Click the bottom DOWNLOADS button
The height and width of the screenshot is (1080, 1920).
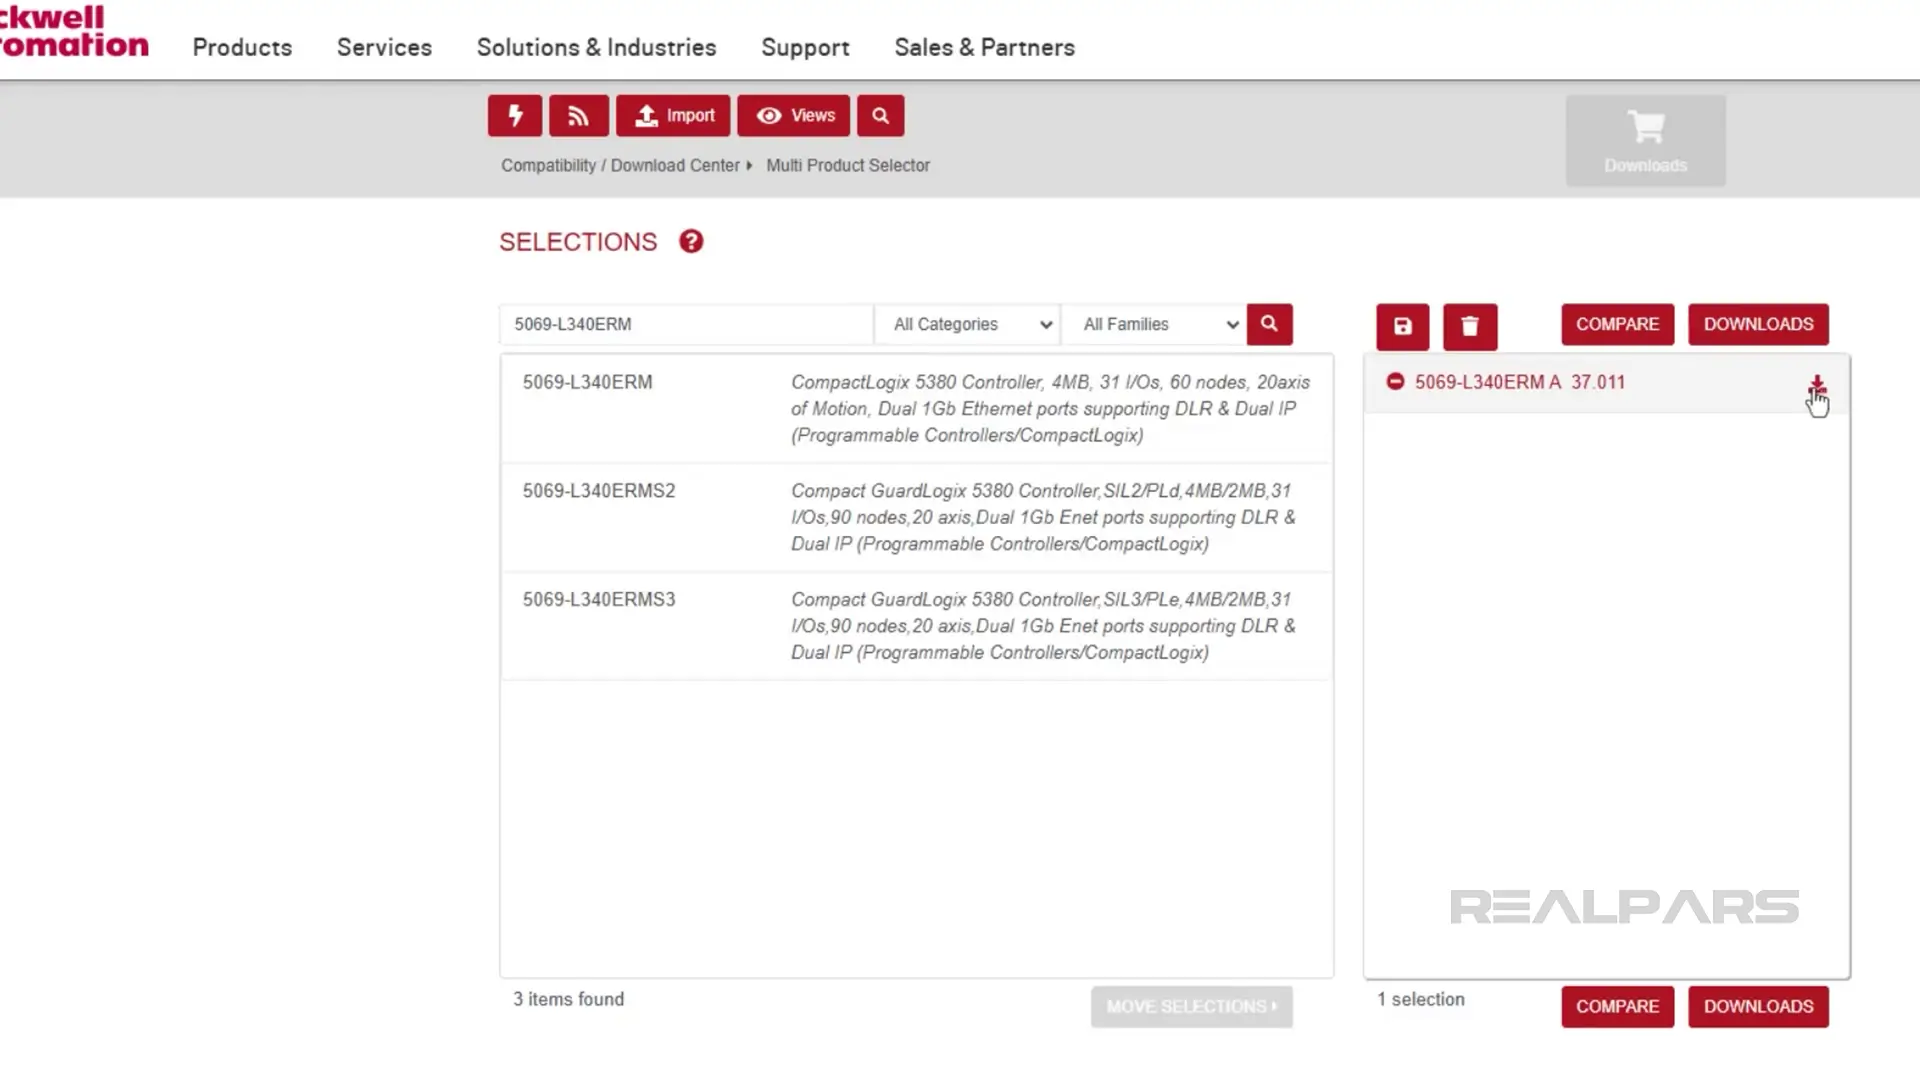(1758, 1006)
